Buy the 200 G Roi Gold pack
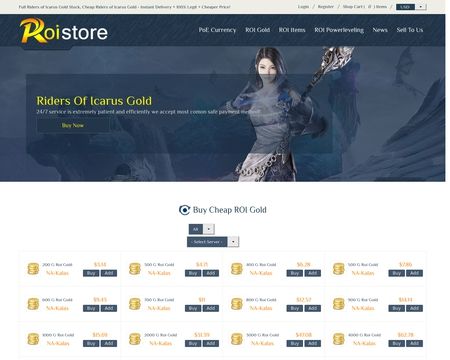 click(x=91, y=273)
